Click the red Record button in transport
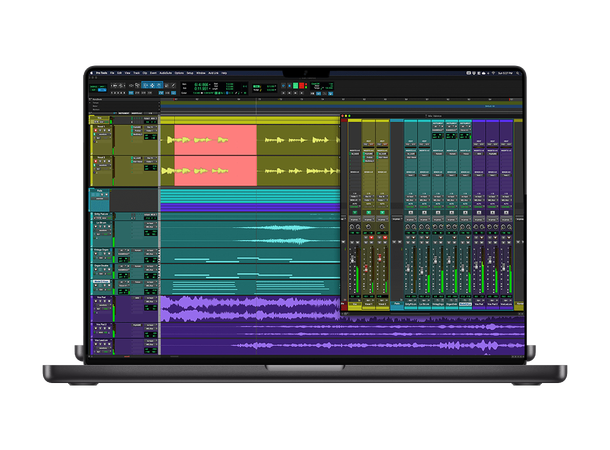The width and height of the screenshot is (610, 450). point(301,86)
